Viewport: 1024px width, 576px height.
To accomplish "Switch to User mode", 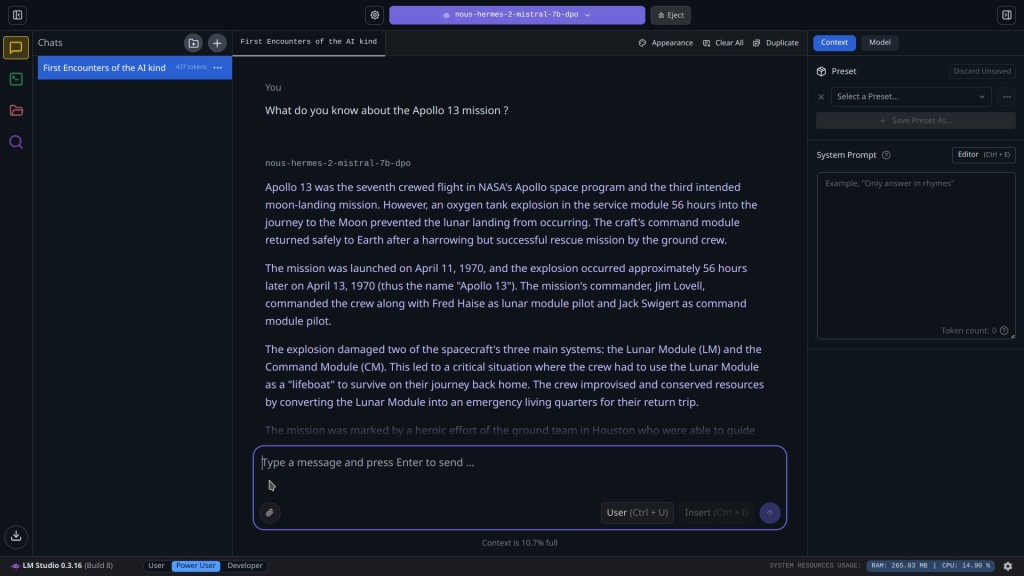I will tap(156, 566).
